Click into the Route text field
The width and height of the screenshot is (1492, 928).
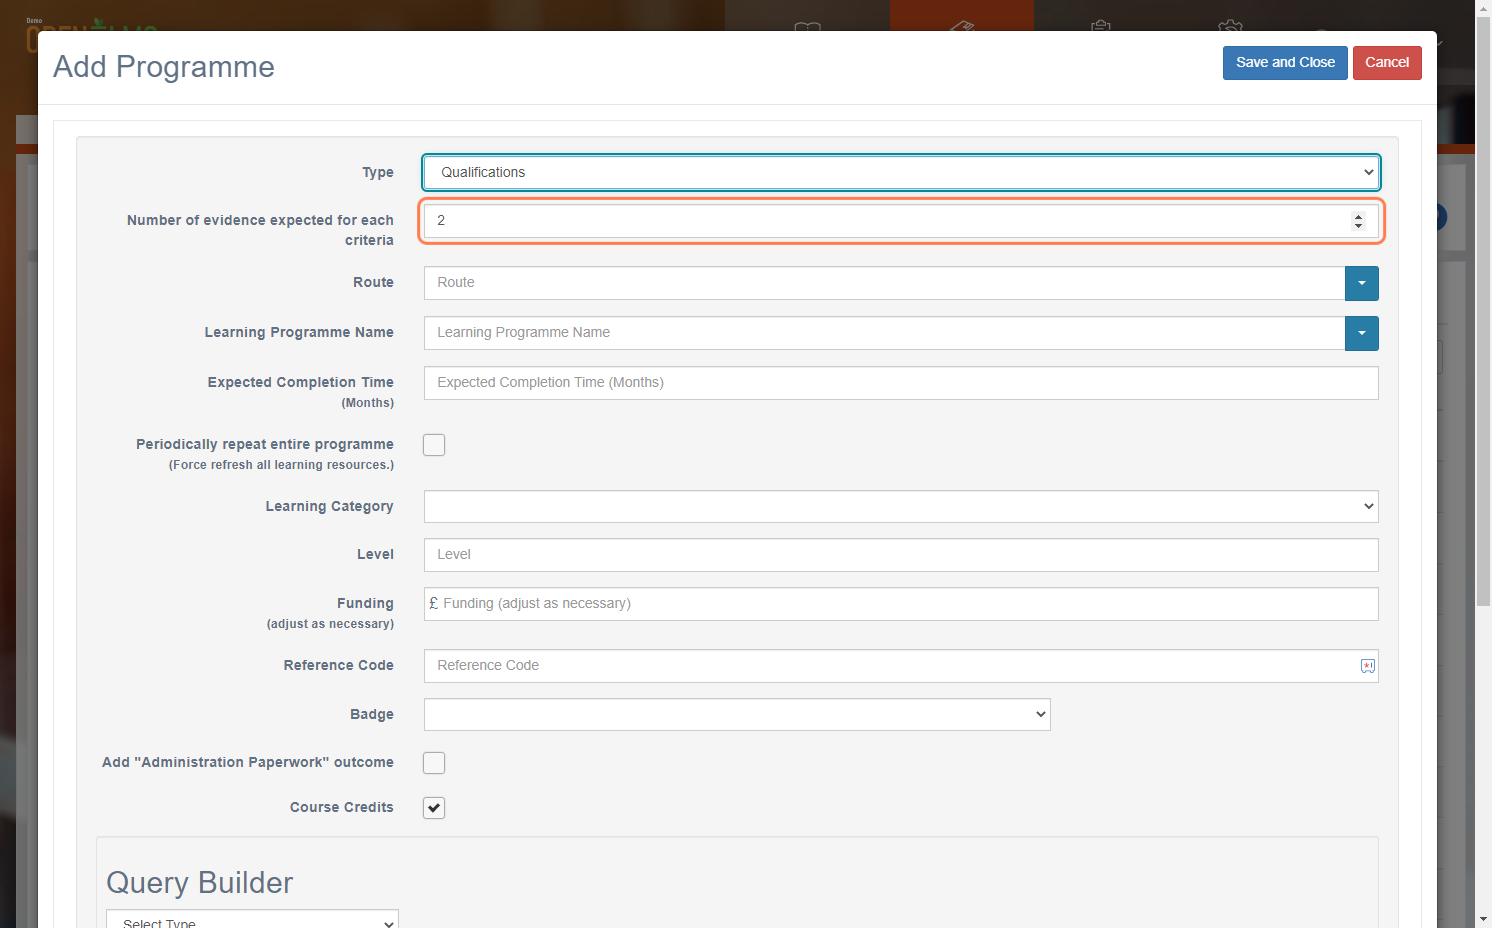tap(884, 283)
